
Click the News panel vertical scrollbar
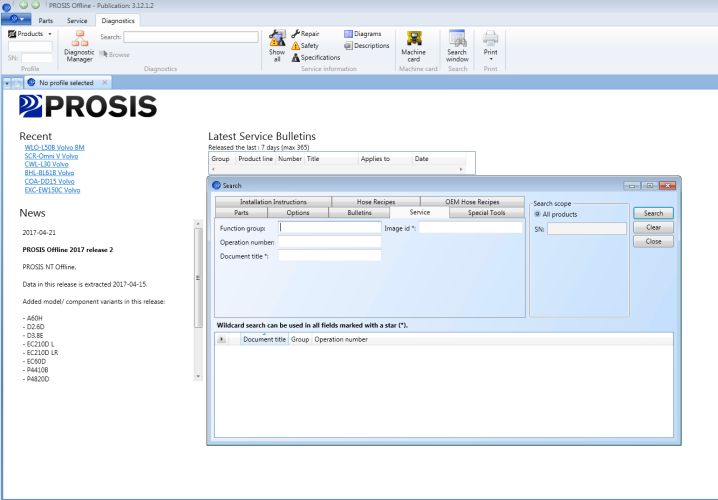198,277
